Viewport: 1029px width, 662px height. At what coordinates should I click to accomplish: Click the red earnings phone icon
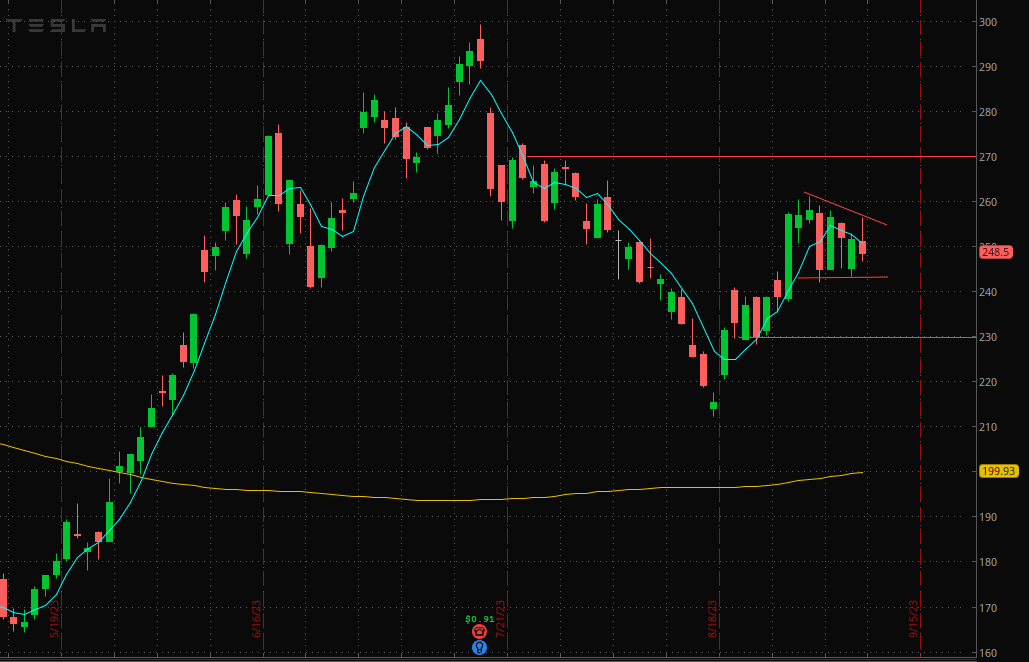click(x=480, y=632)
